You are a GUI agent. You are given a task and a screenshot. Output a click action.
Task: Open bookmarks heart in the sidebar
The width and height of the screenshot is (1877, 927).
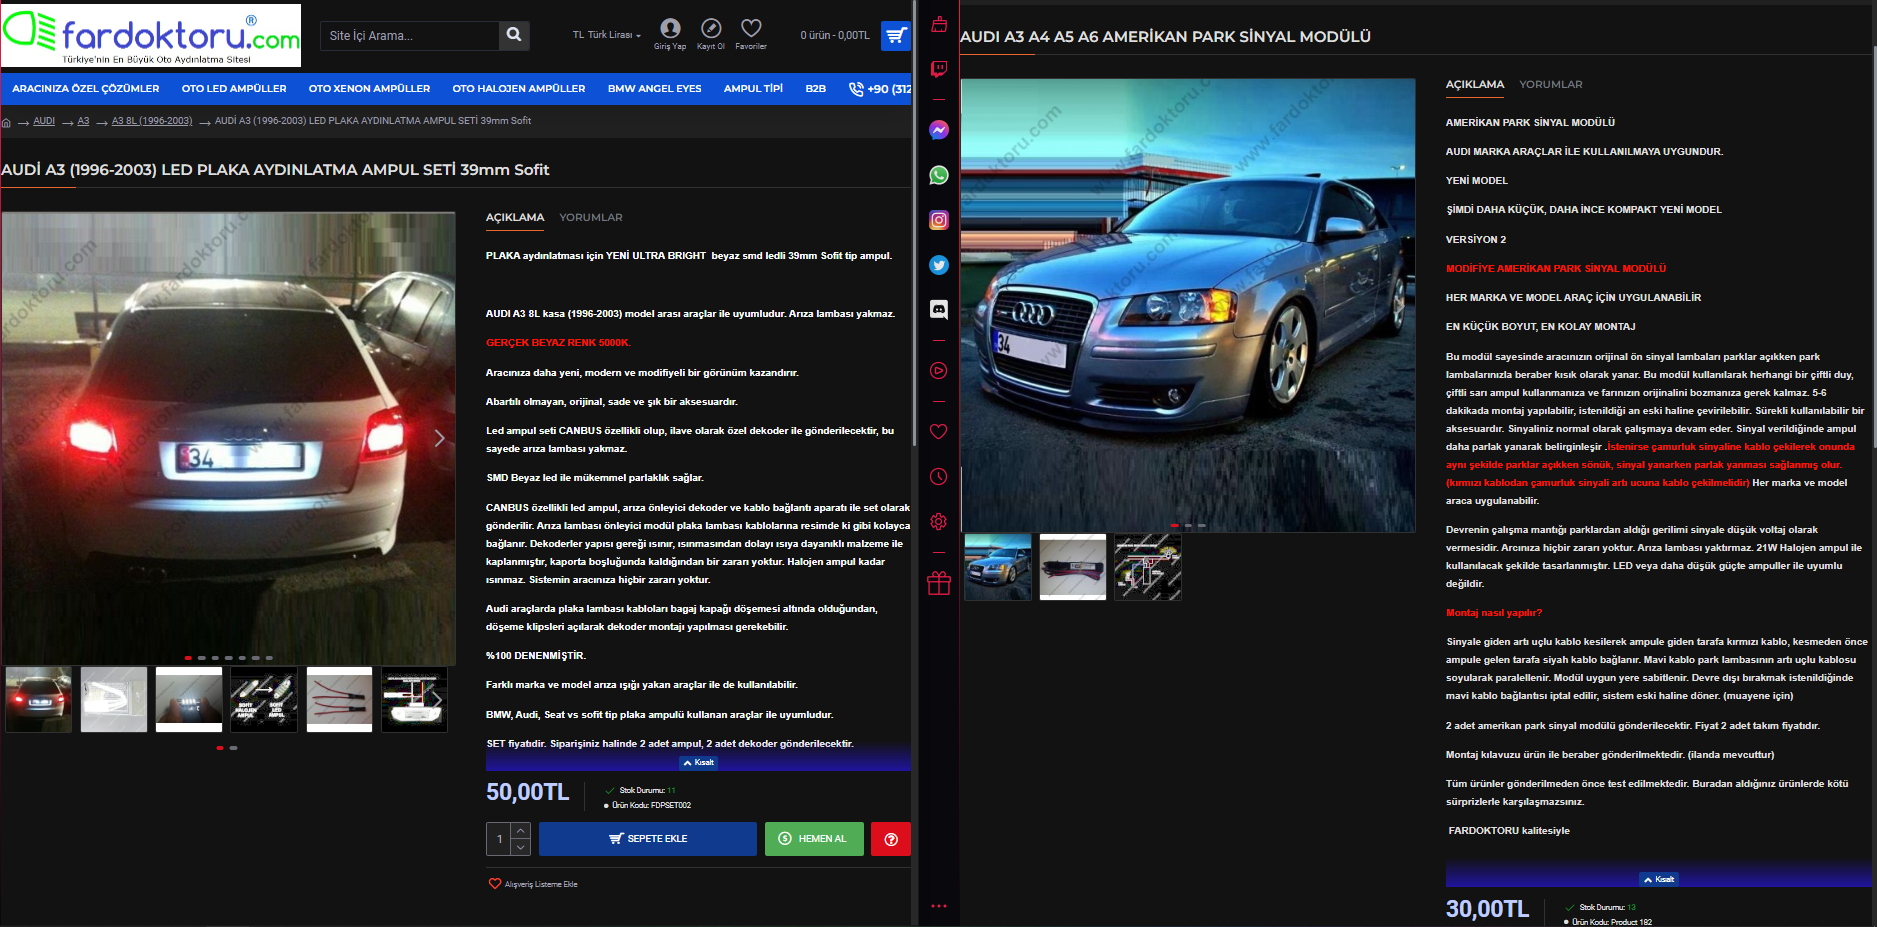[938, 432]
